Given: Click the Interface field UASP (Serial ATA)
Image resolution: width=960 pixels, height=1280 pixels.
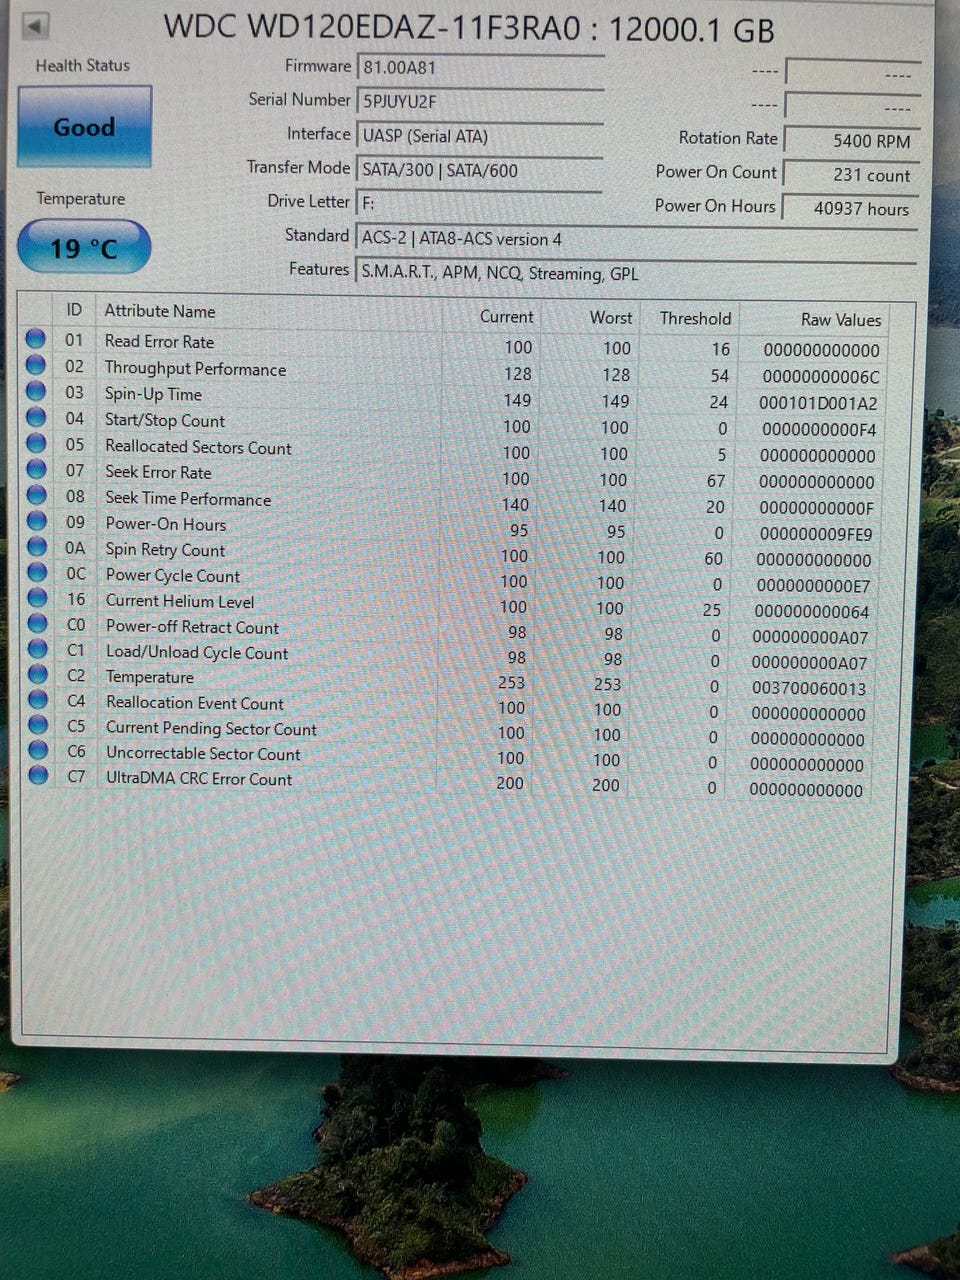Looking at the screenshot, I should tap(480, 136).
